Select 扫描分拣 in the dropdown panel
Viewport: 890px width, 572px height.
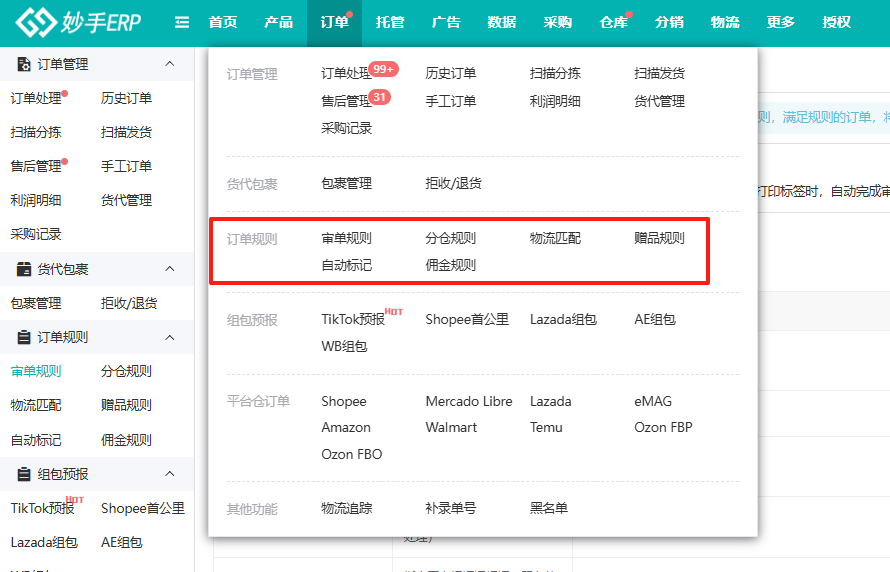[x=555, y=73]
